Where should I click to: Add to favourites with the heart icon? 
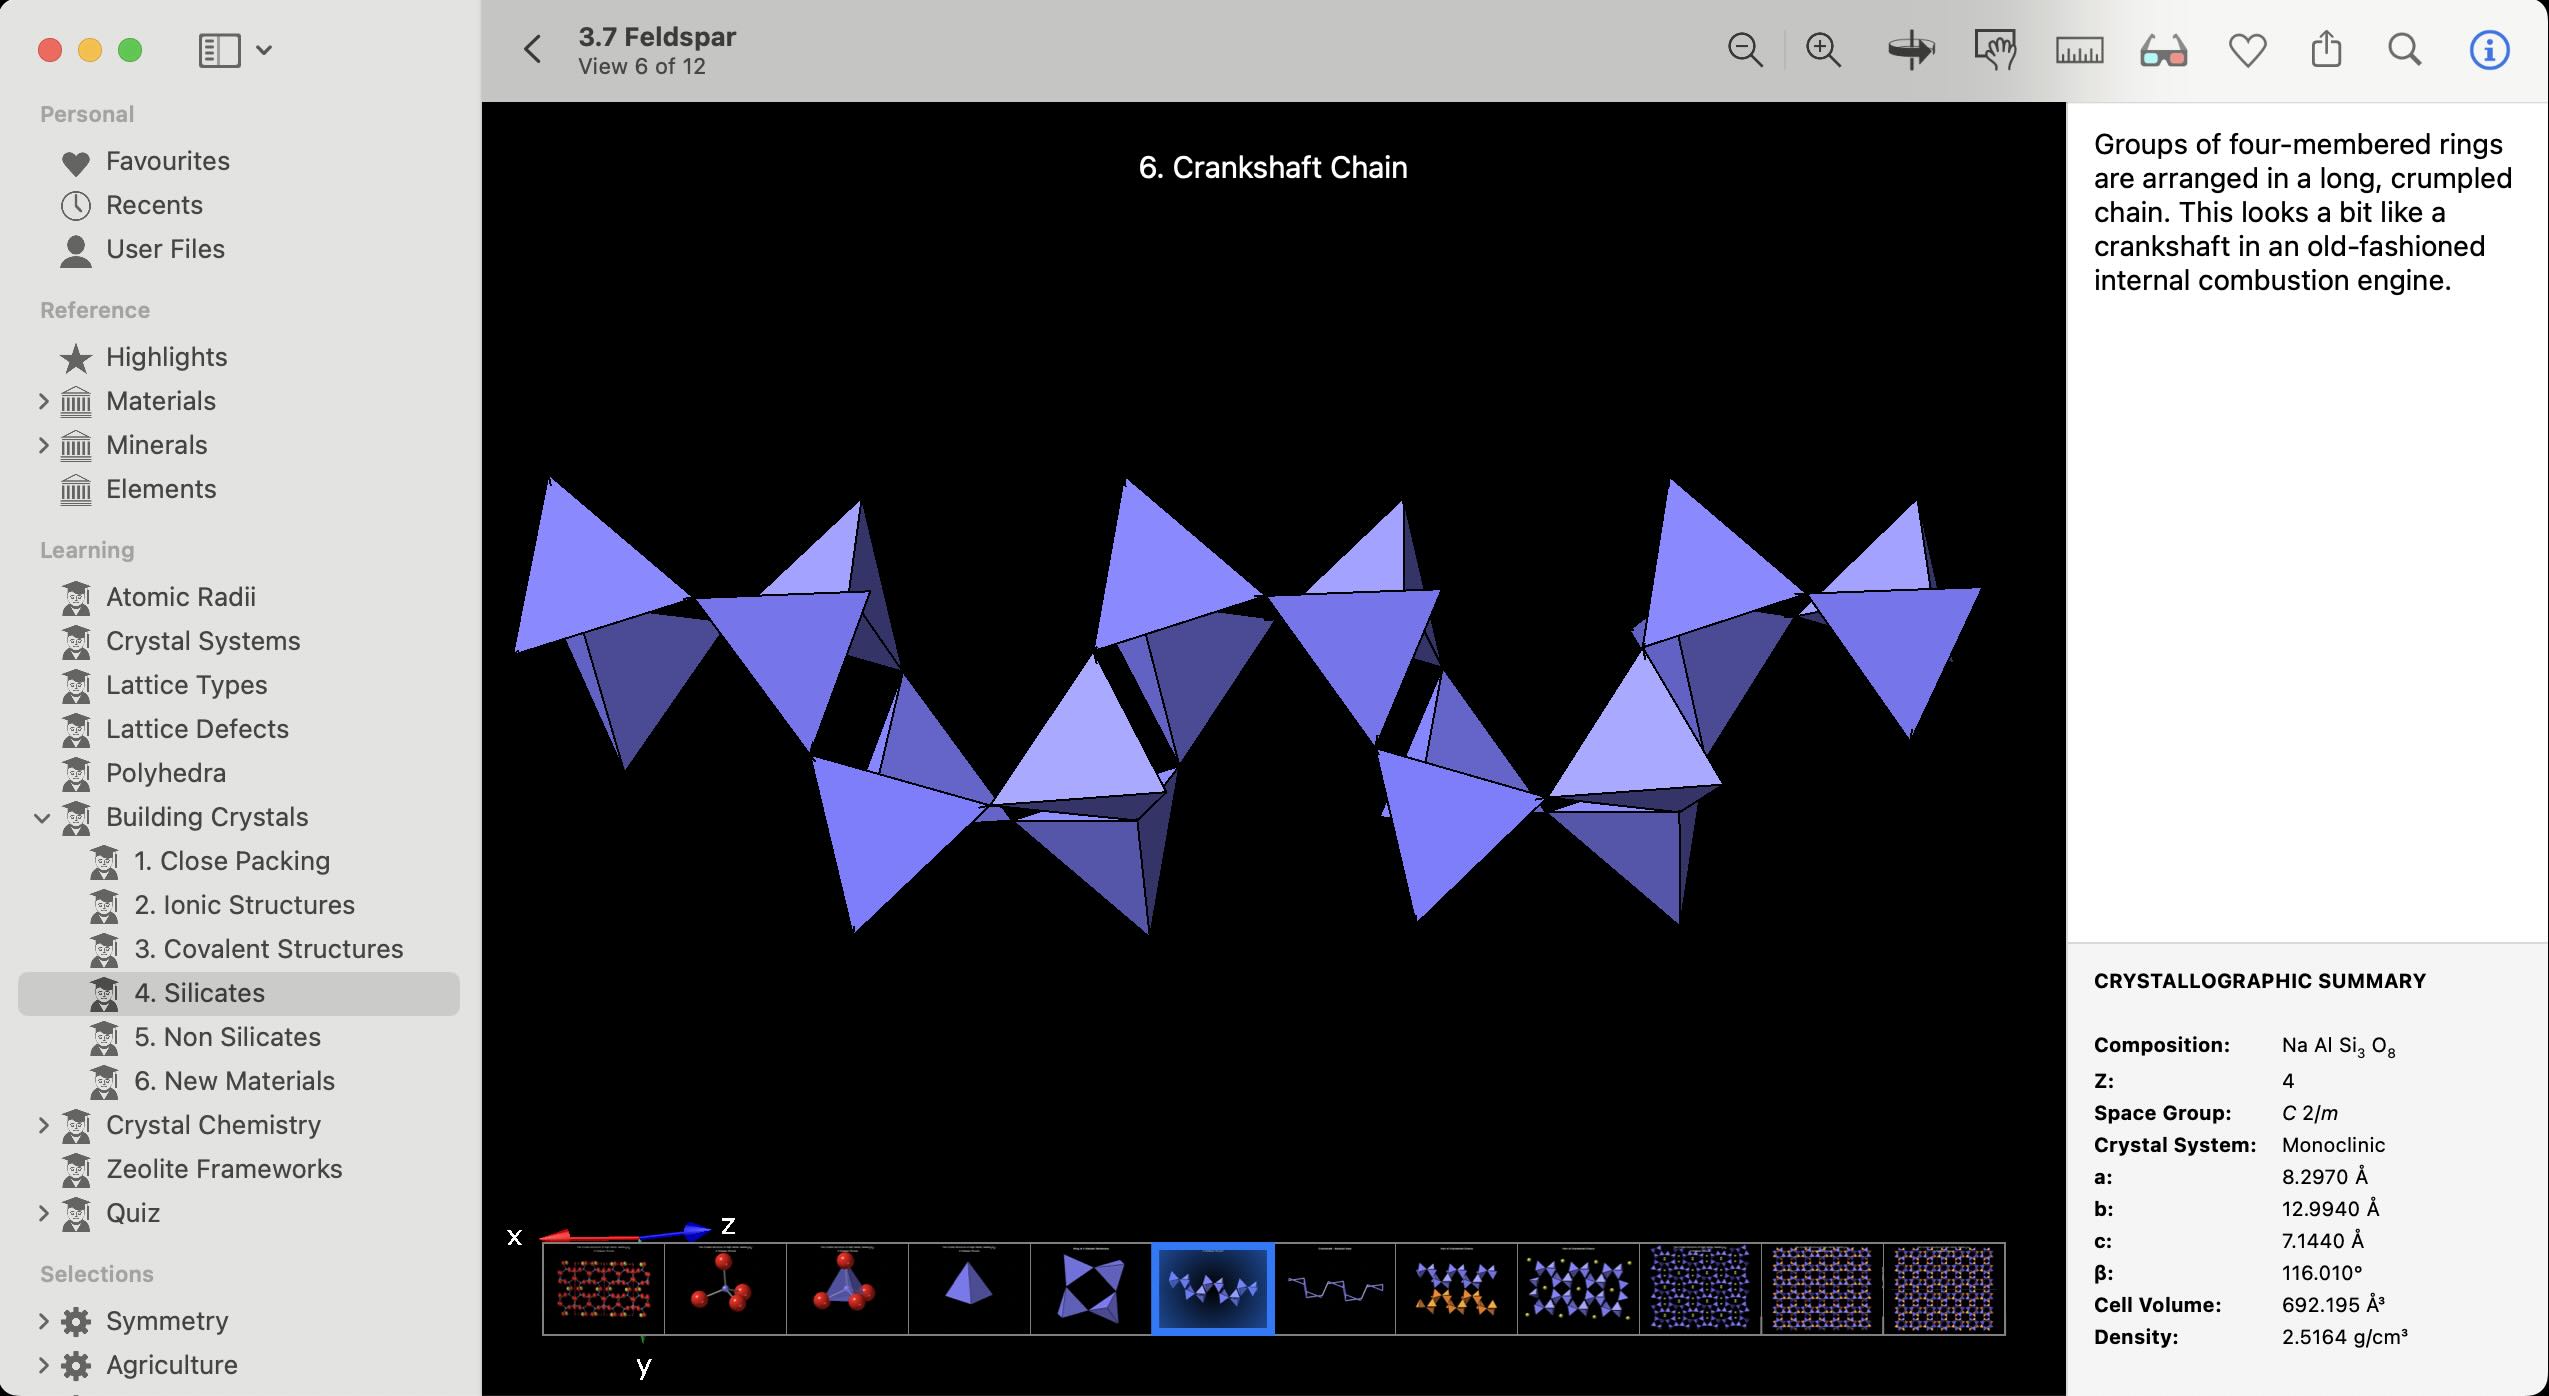click(x=2247, y=50)
